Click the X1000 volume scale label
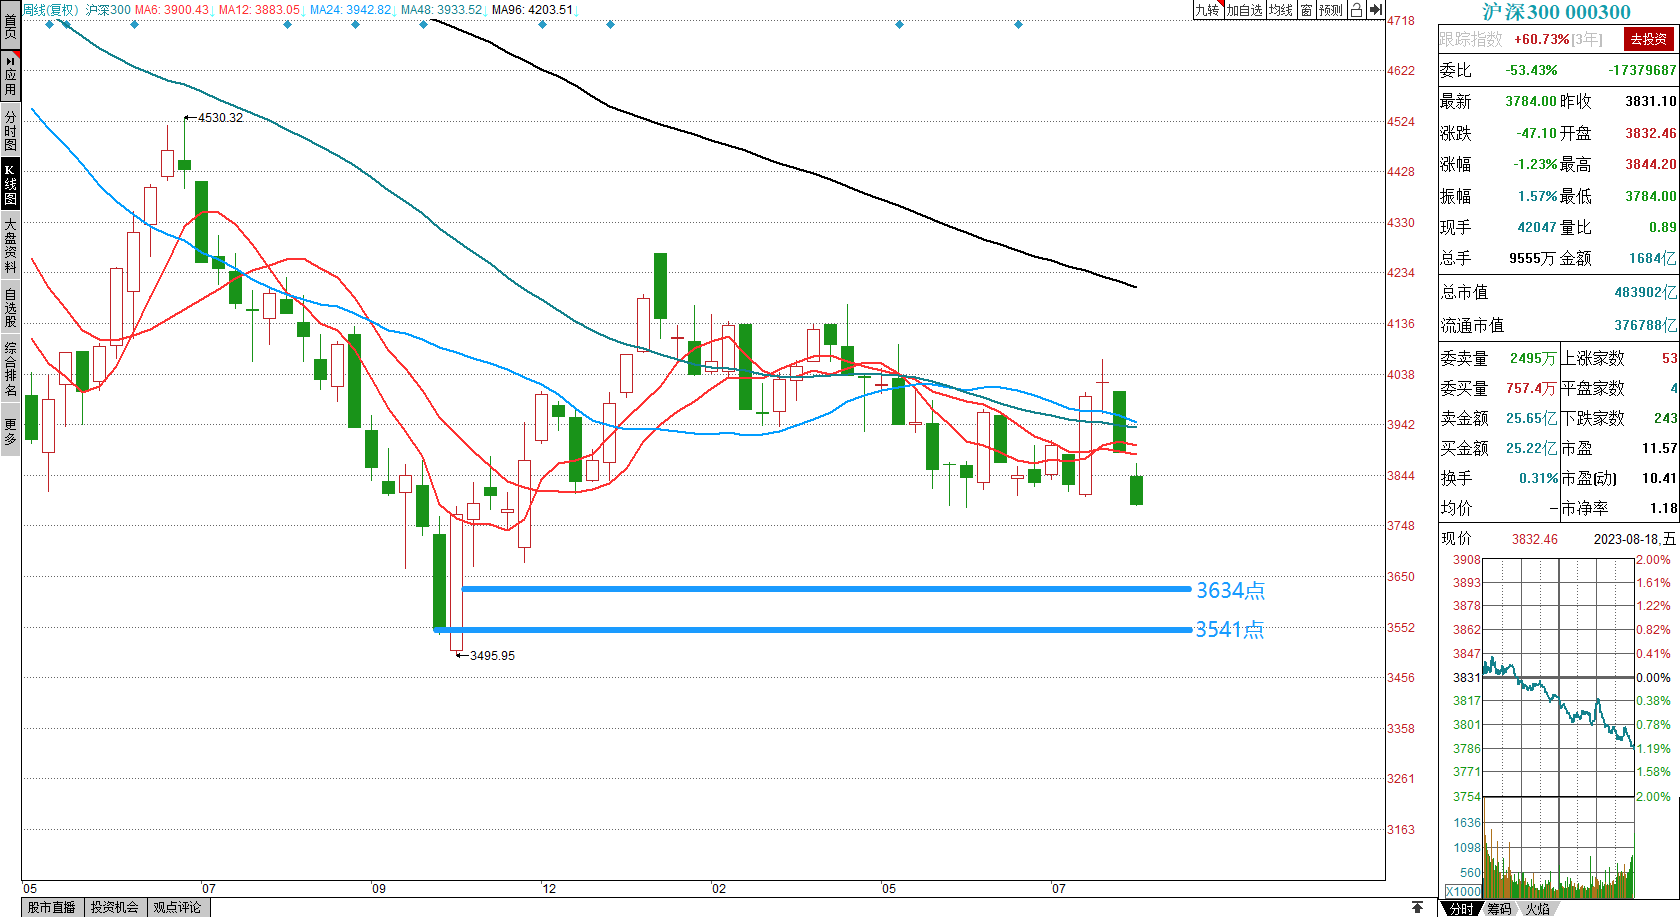Screen dimensions: 1680x917 pyautogui.click(x=1463, y=891)
